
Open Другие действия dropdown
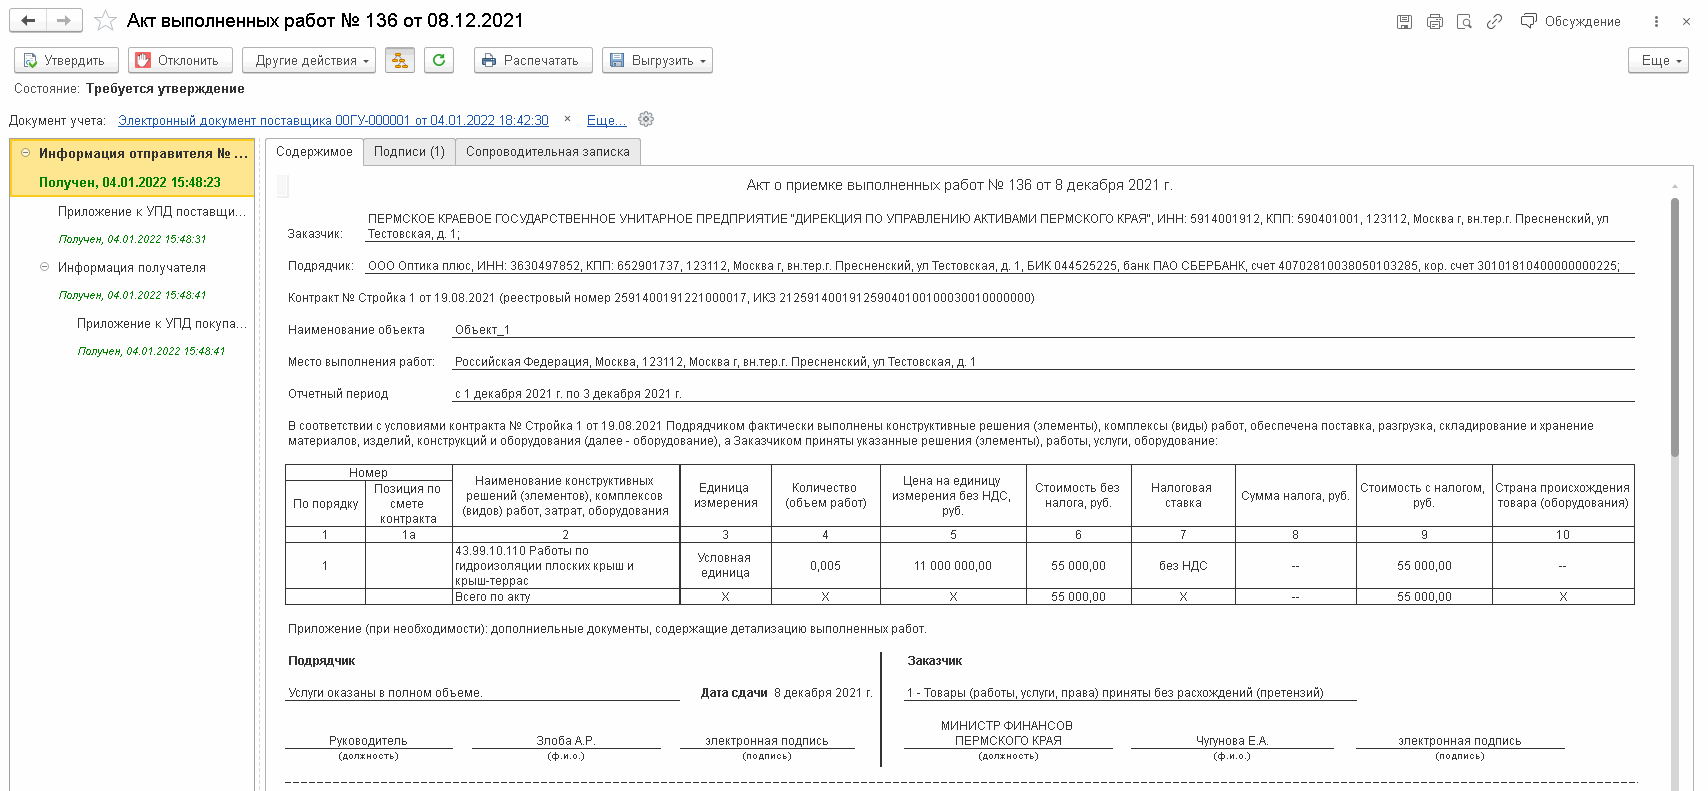pyautogui.click(x=309, y=60)
